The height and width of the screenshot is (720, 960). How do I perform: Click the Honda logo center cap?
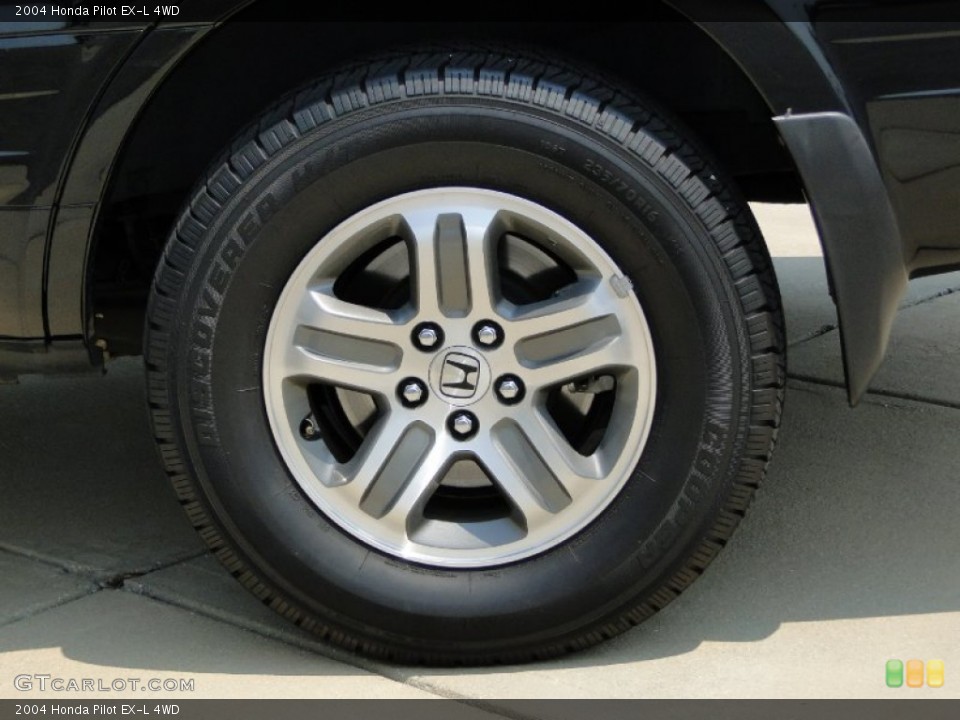460,375
